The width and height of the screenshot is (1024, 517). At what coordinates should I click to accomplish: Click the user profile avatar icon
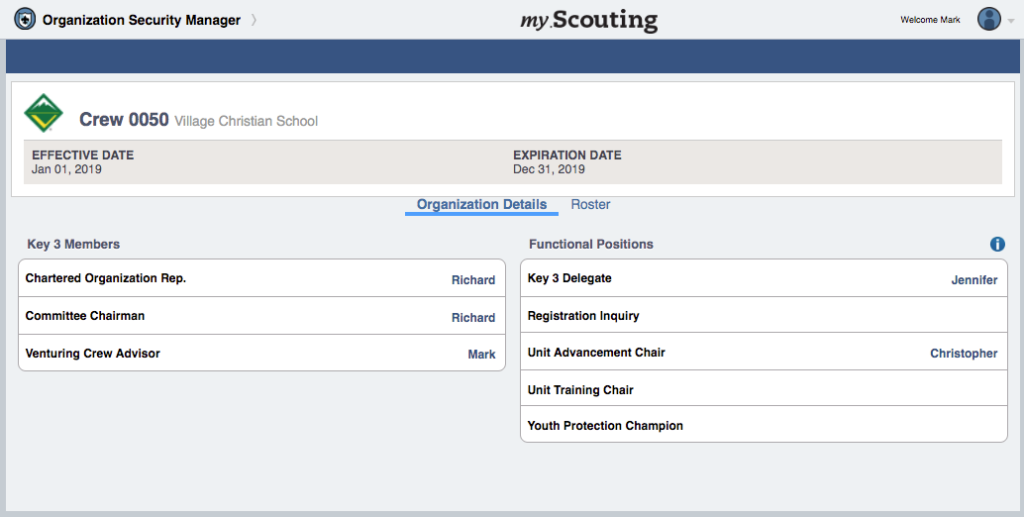989,20
